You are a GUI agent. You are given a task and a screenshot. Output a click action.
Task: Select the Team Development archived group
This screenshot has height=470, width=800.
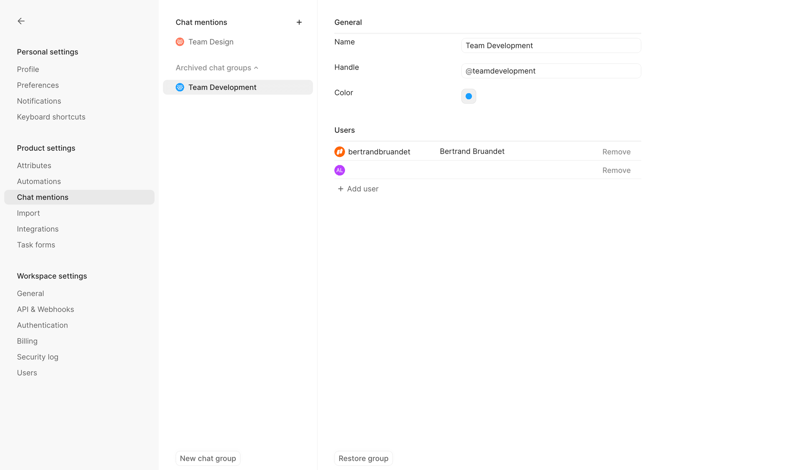click(x=238, y=87)
